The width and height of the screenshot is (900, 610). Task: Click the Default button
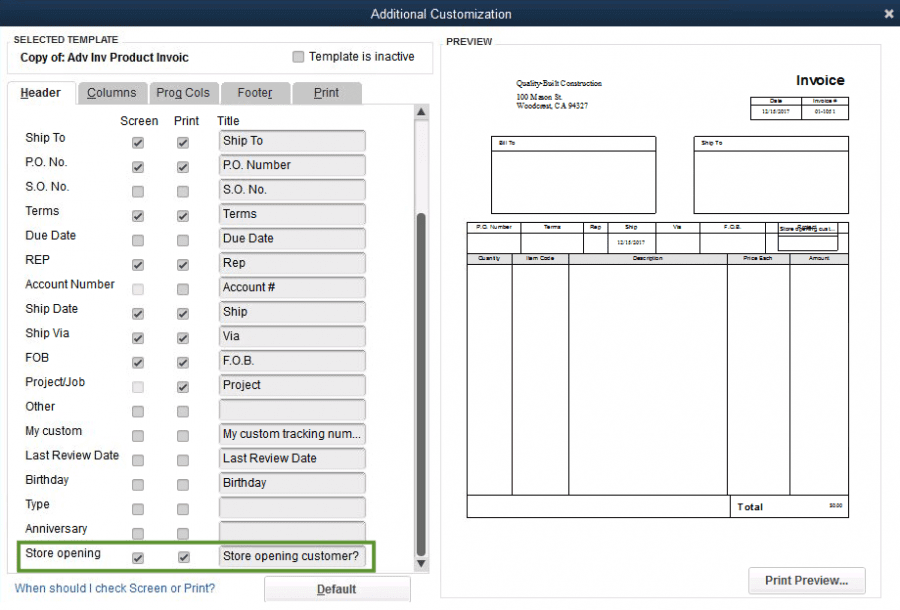(x=337, y=589)
